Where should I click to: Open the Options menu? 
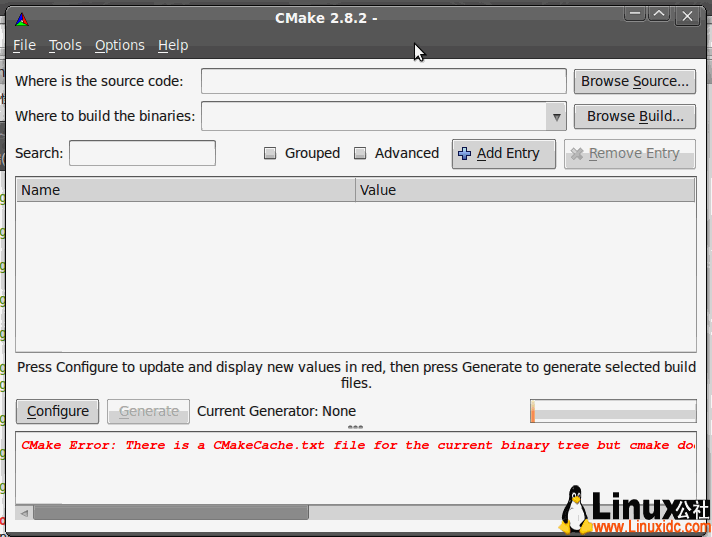tap(120, 45)
